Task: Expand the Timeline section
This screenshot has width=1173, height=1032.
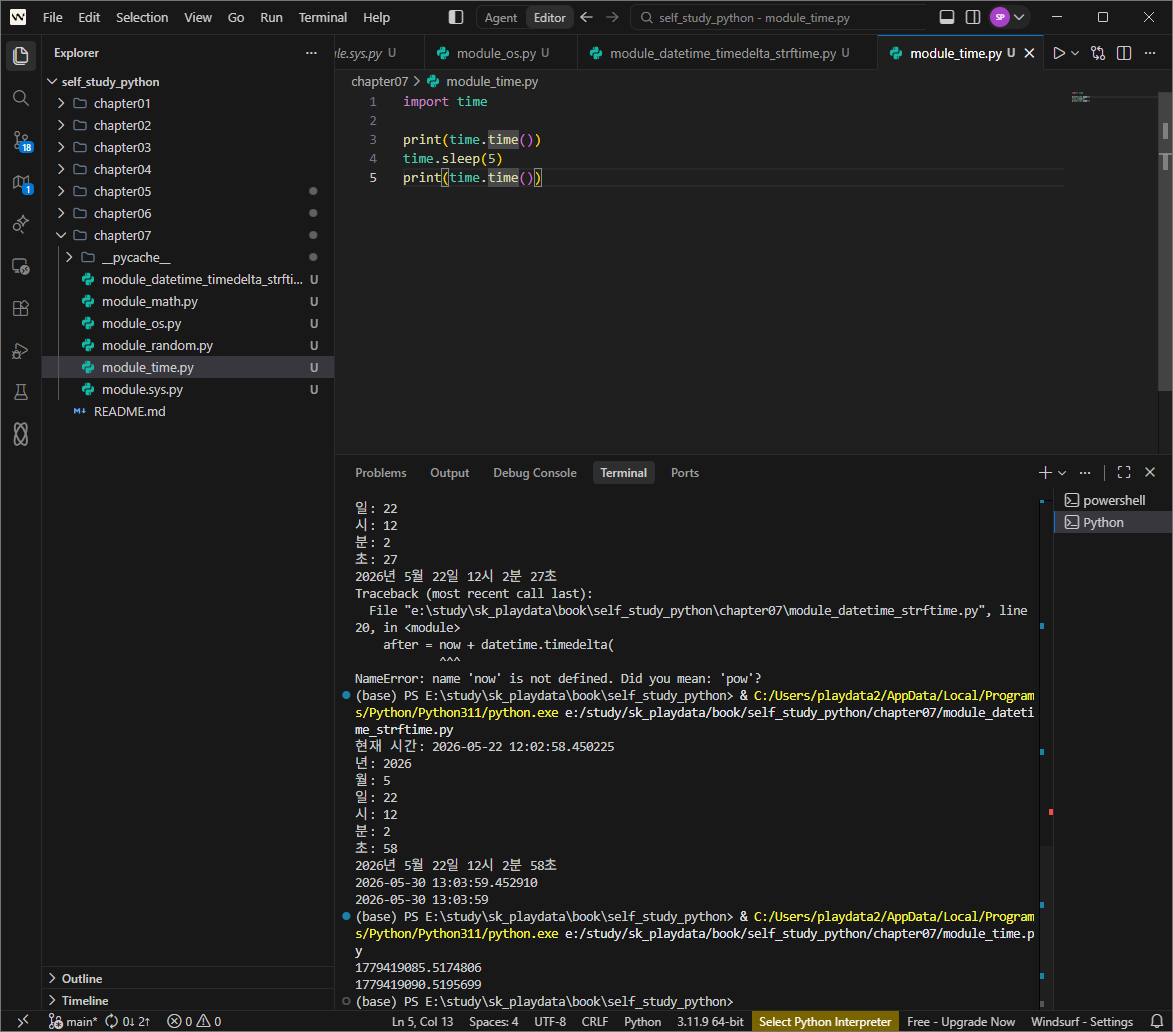Action: coord(188,1000)
